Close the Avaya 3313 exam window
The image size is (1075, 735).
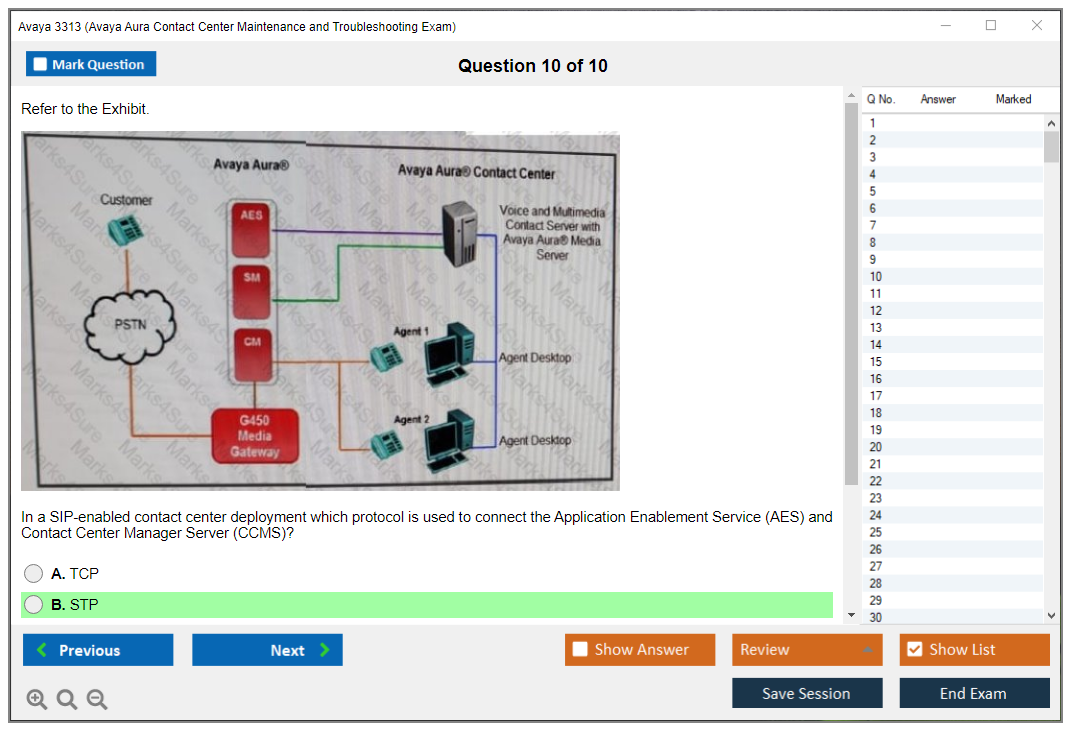pos(1036,26)
